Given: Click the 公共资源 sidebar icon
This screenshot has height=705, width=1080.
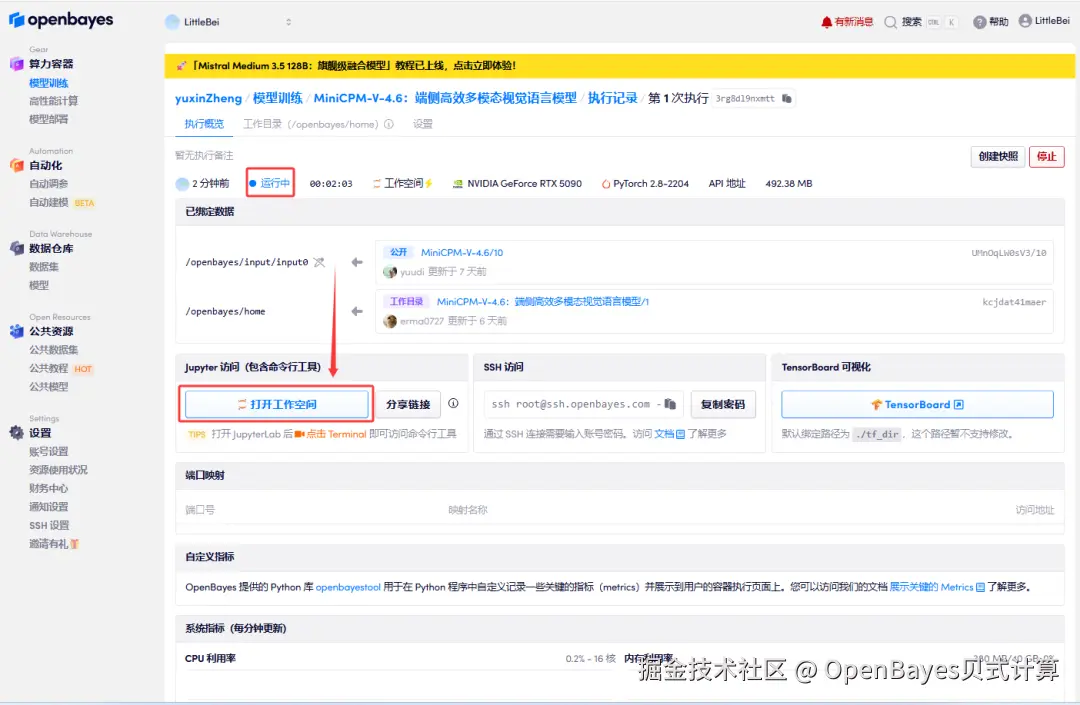Looking at the screenshot, I should [17, 331].
